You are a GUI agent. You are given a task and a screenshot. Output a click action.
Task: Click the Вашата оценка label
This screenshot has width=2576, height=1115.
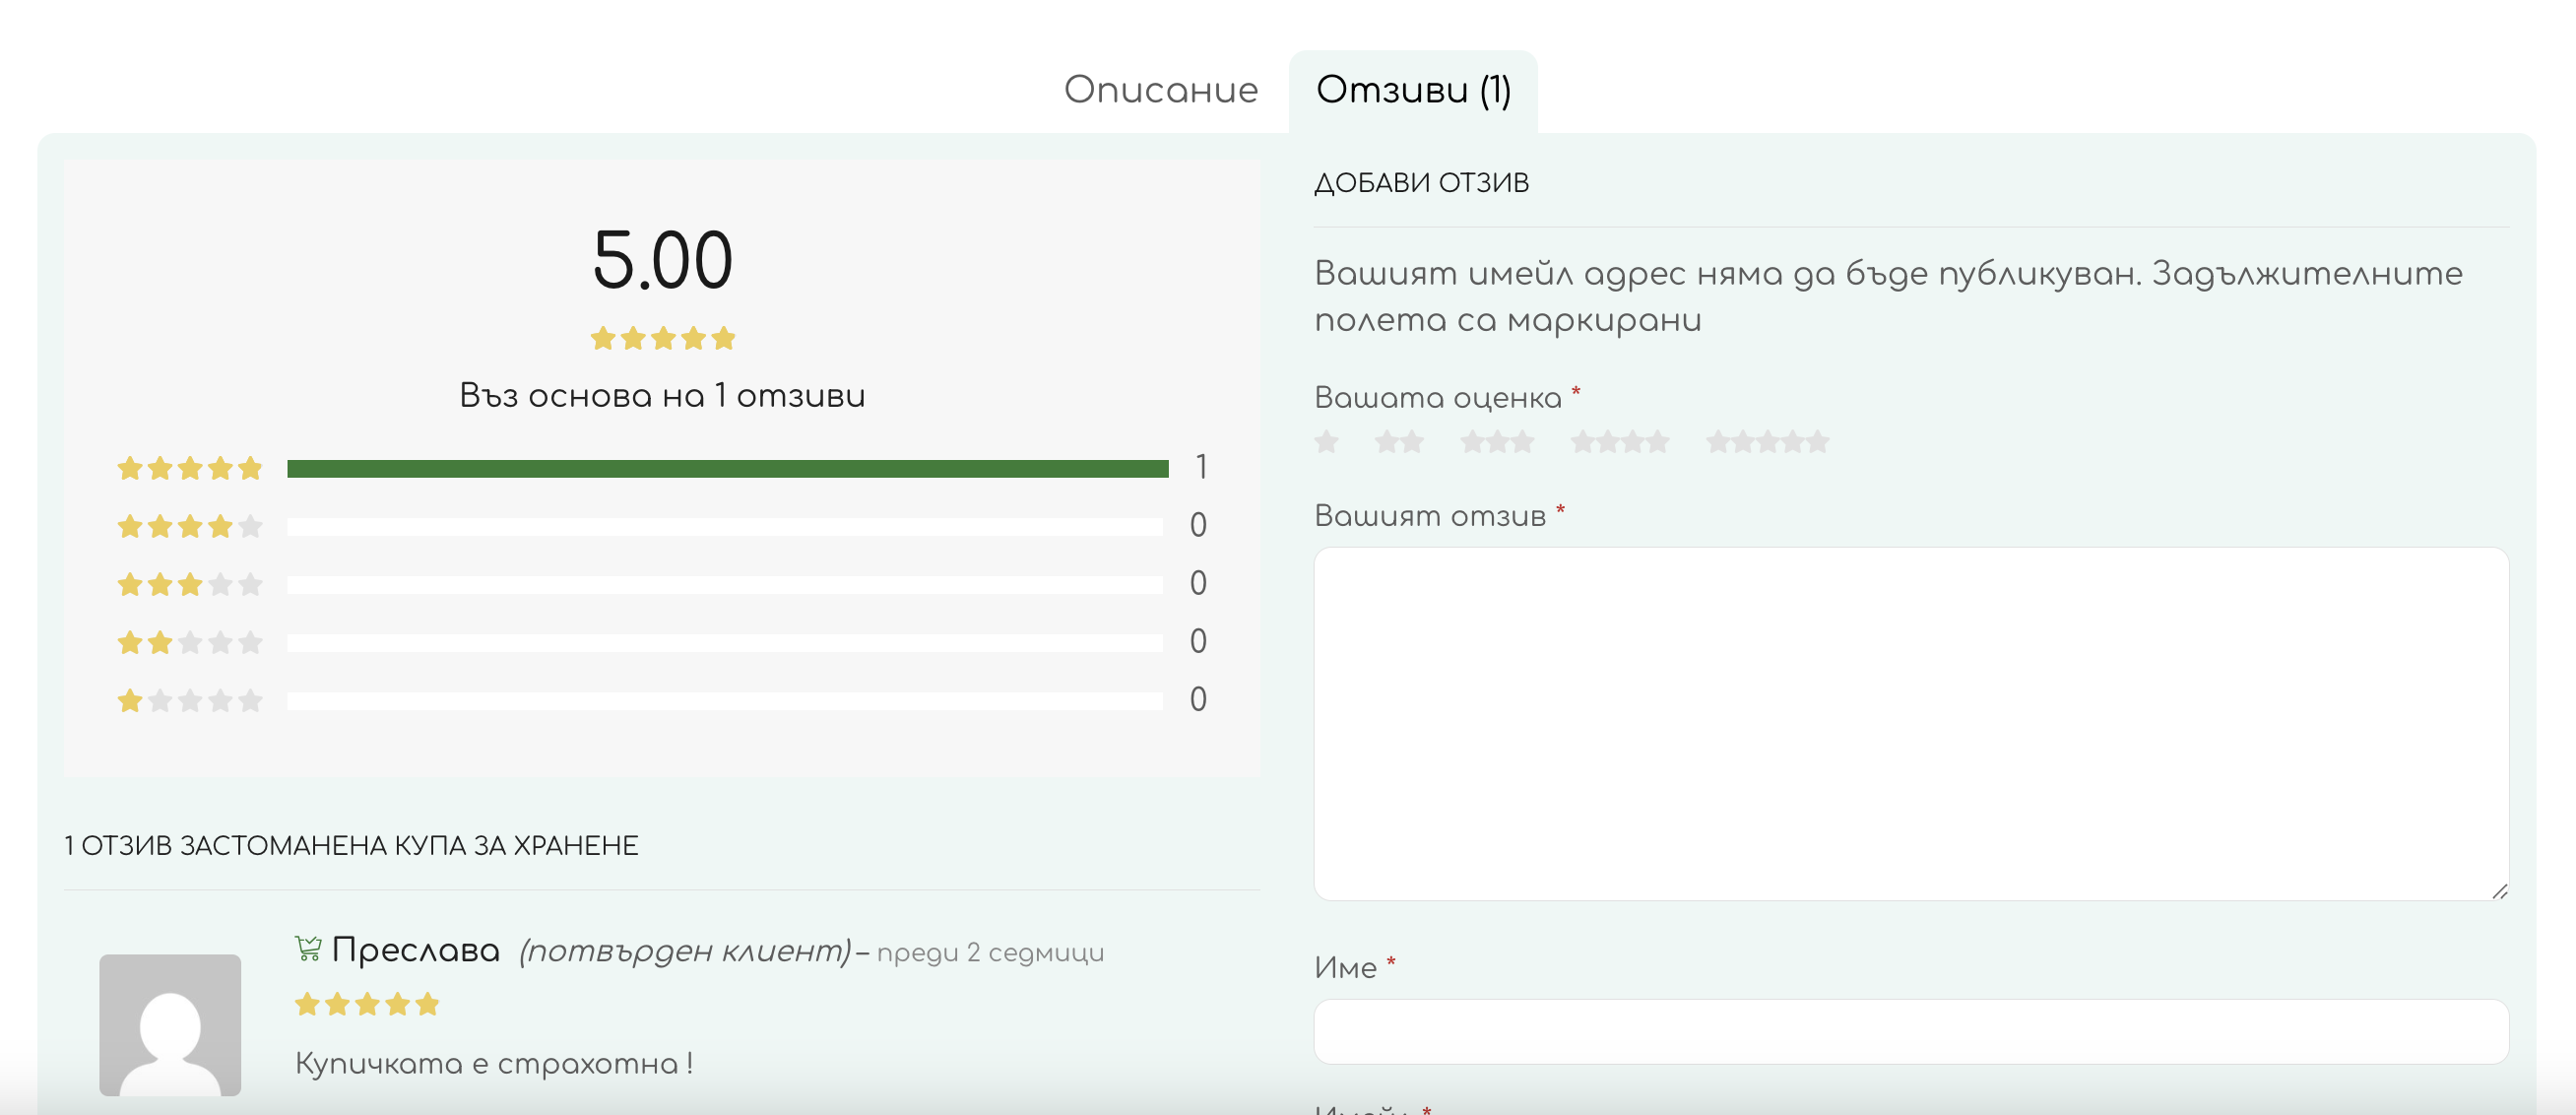(x=1438, y=398)
